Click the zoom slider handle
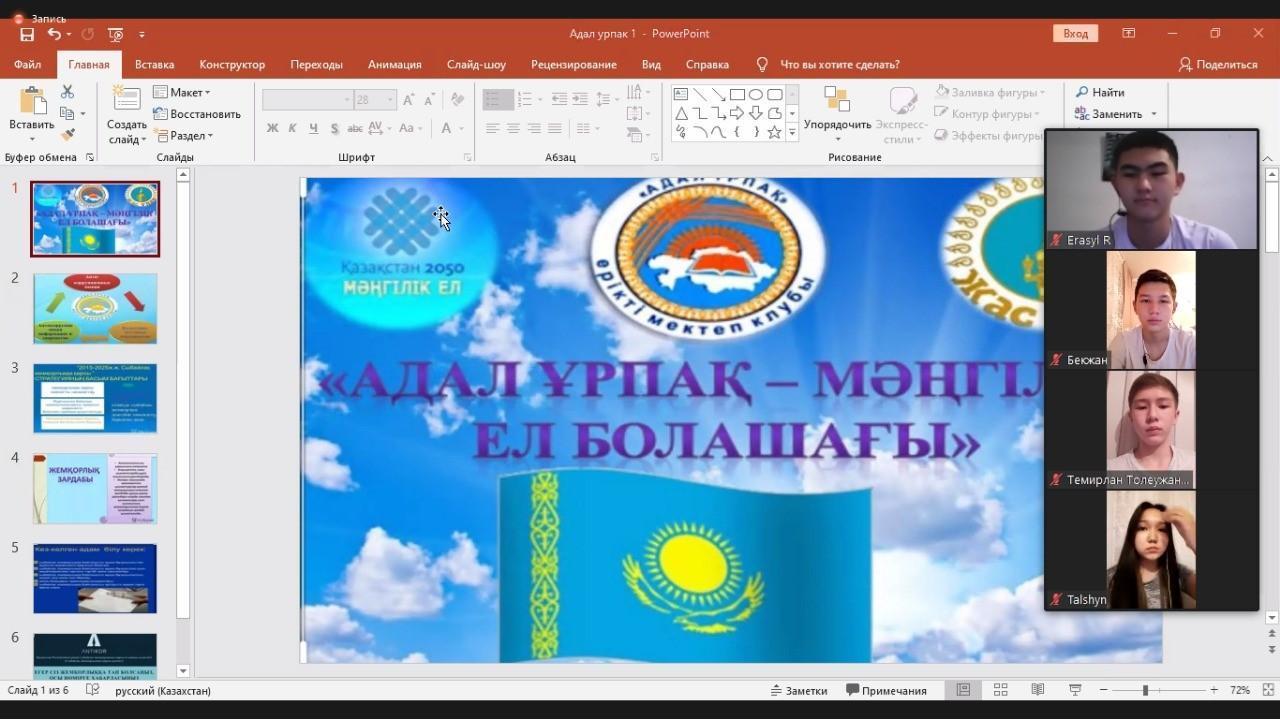 pos(1145,690)
